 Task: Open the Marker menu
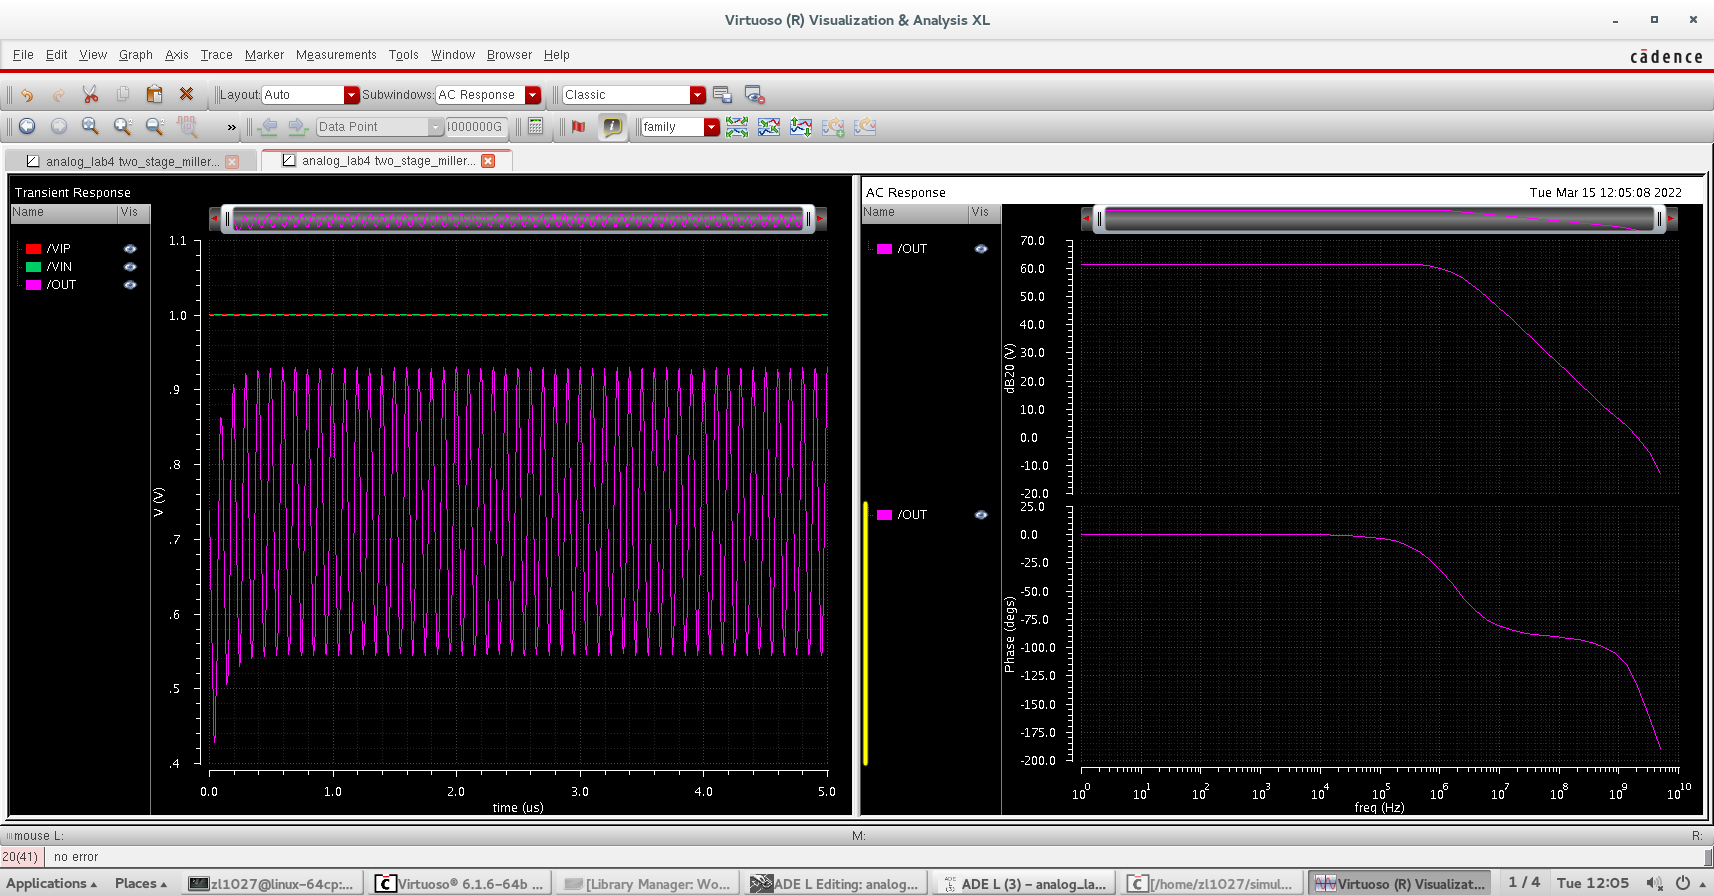pos(264,55)
